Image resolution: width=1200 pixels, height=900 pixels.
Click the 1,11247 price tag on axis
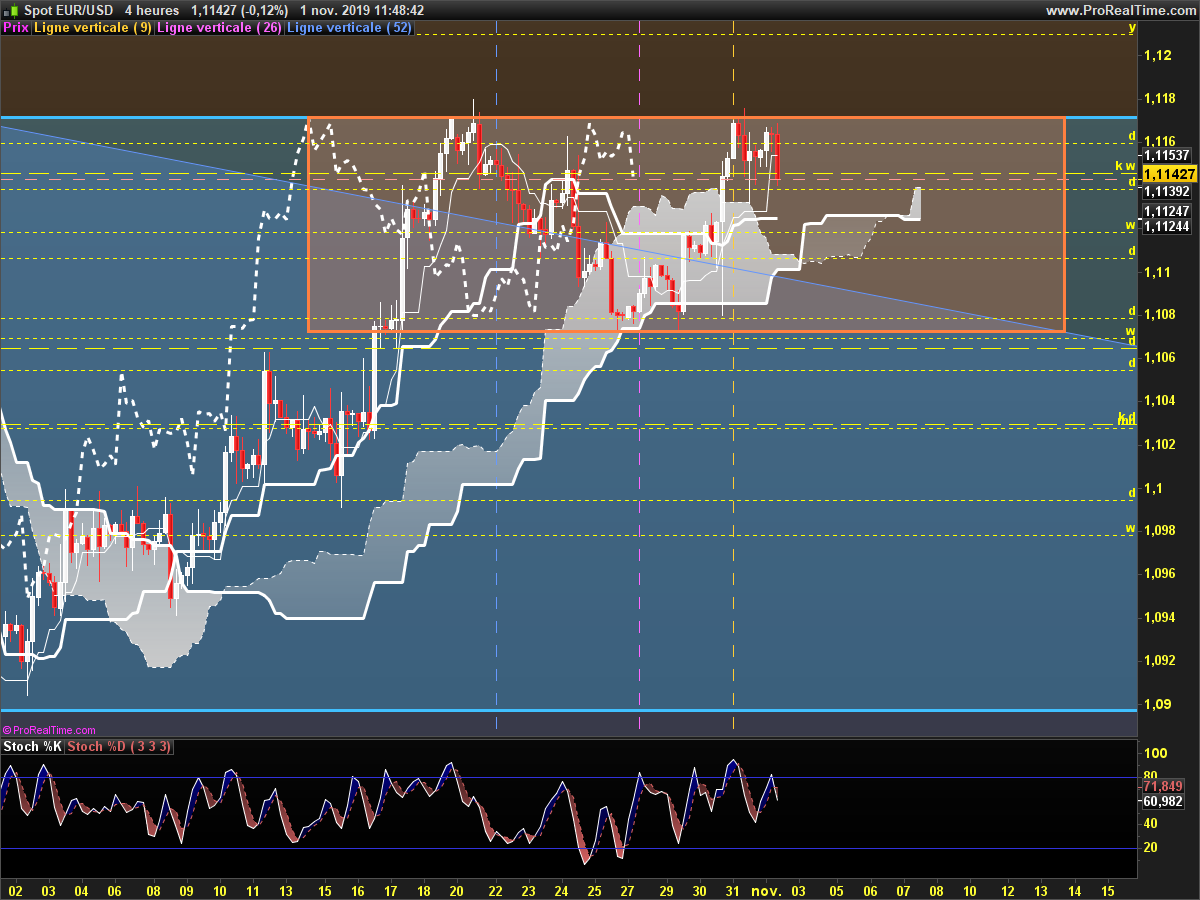[1166, 211]
